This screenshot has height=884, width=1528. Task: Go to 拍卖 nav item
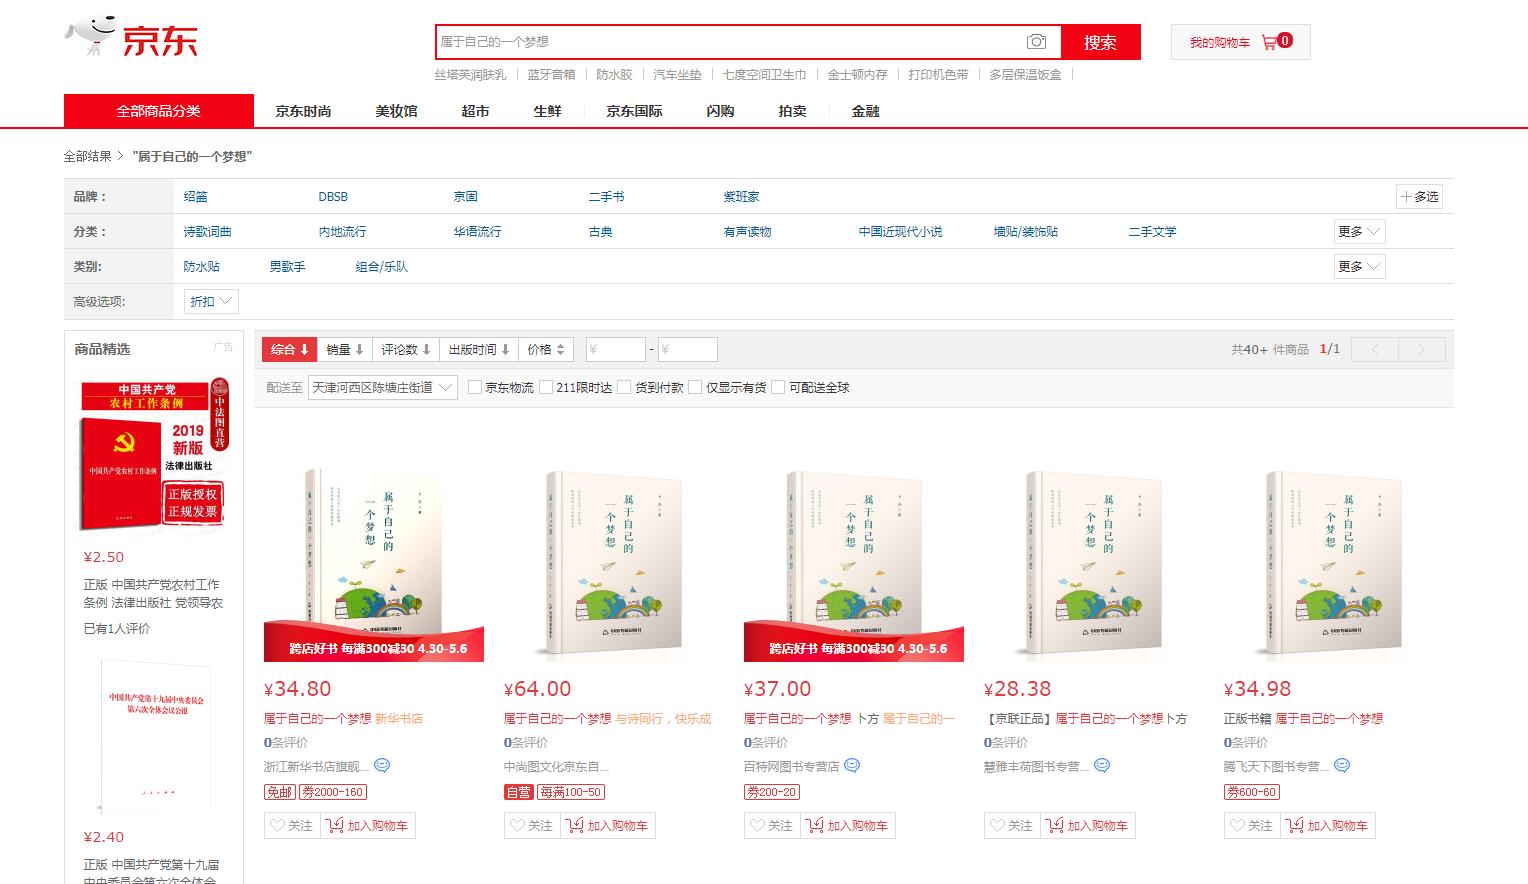click(x=792, y=111)
